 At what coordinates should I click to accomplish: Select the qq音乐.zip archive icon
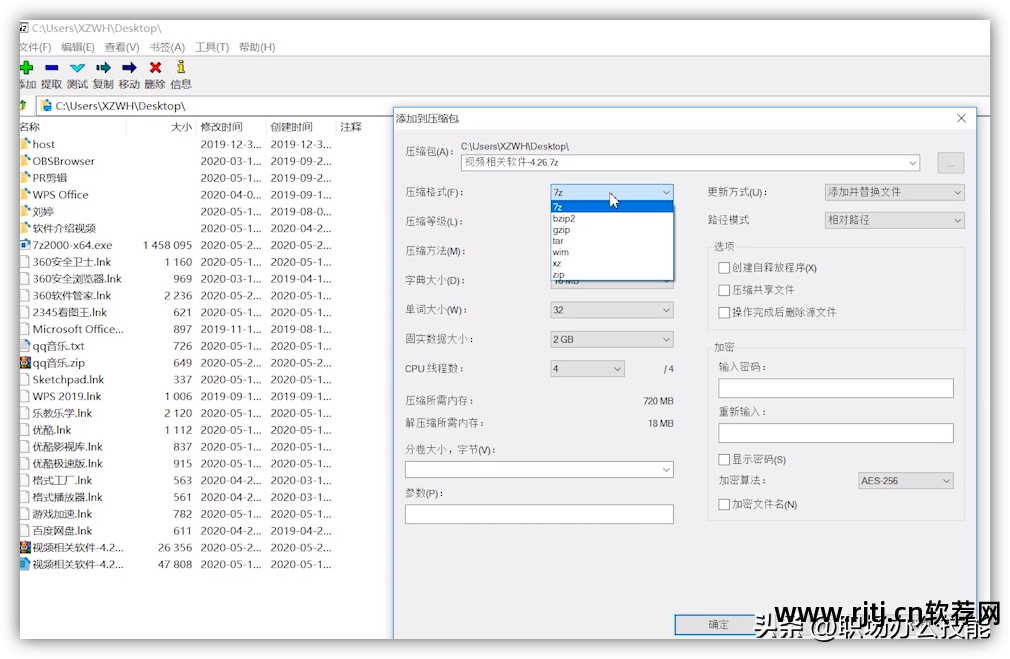[x=25, y=362]
